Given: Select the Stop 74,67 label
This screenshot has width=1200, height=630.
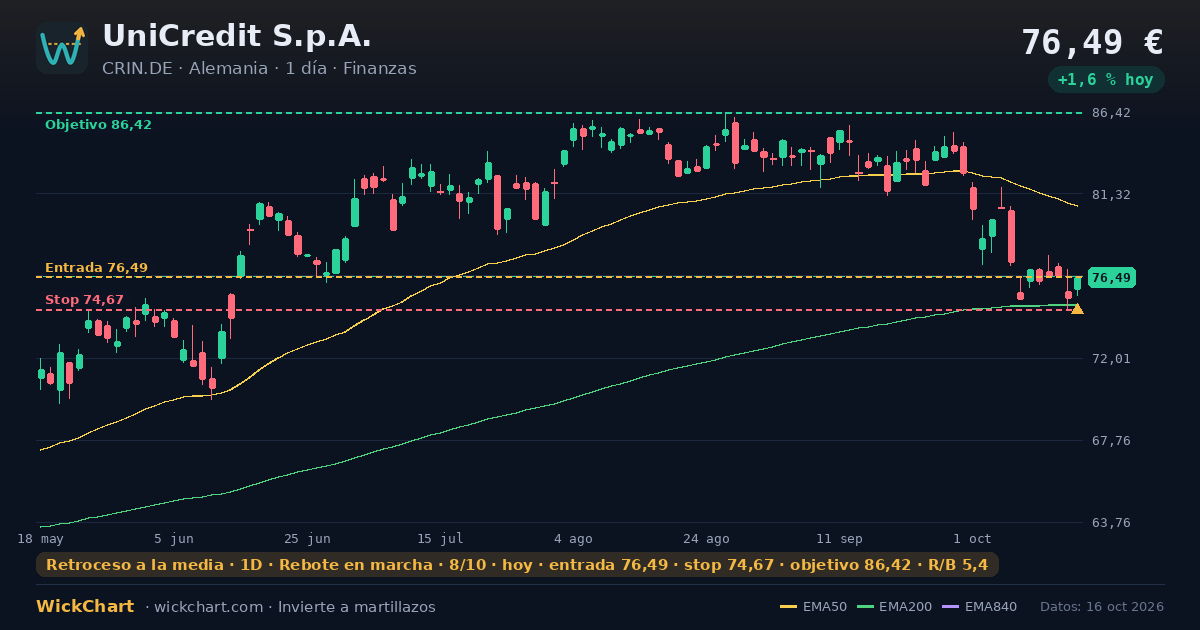Looking at the screenshot, I should pyautogui.click(x=84, y=299).
